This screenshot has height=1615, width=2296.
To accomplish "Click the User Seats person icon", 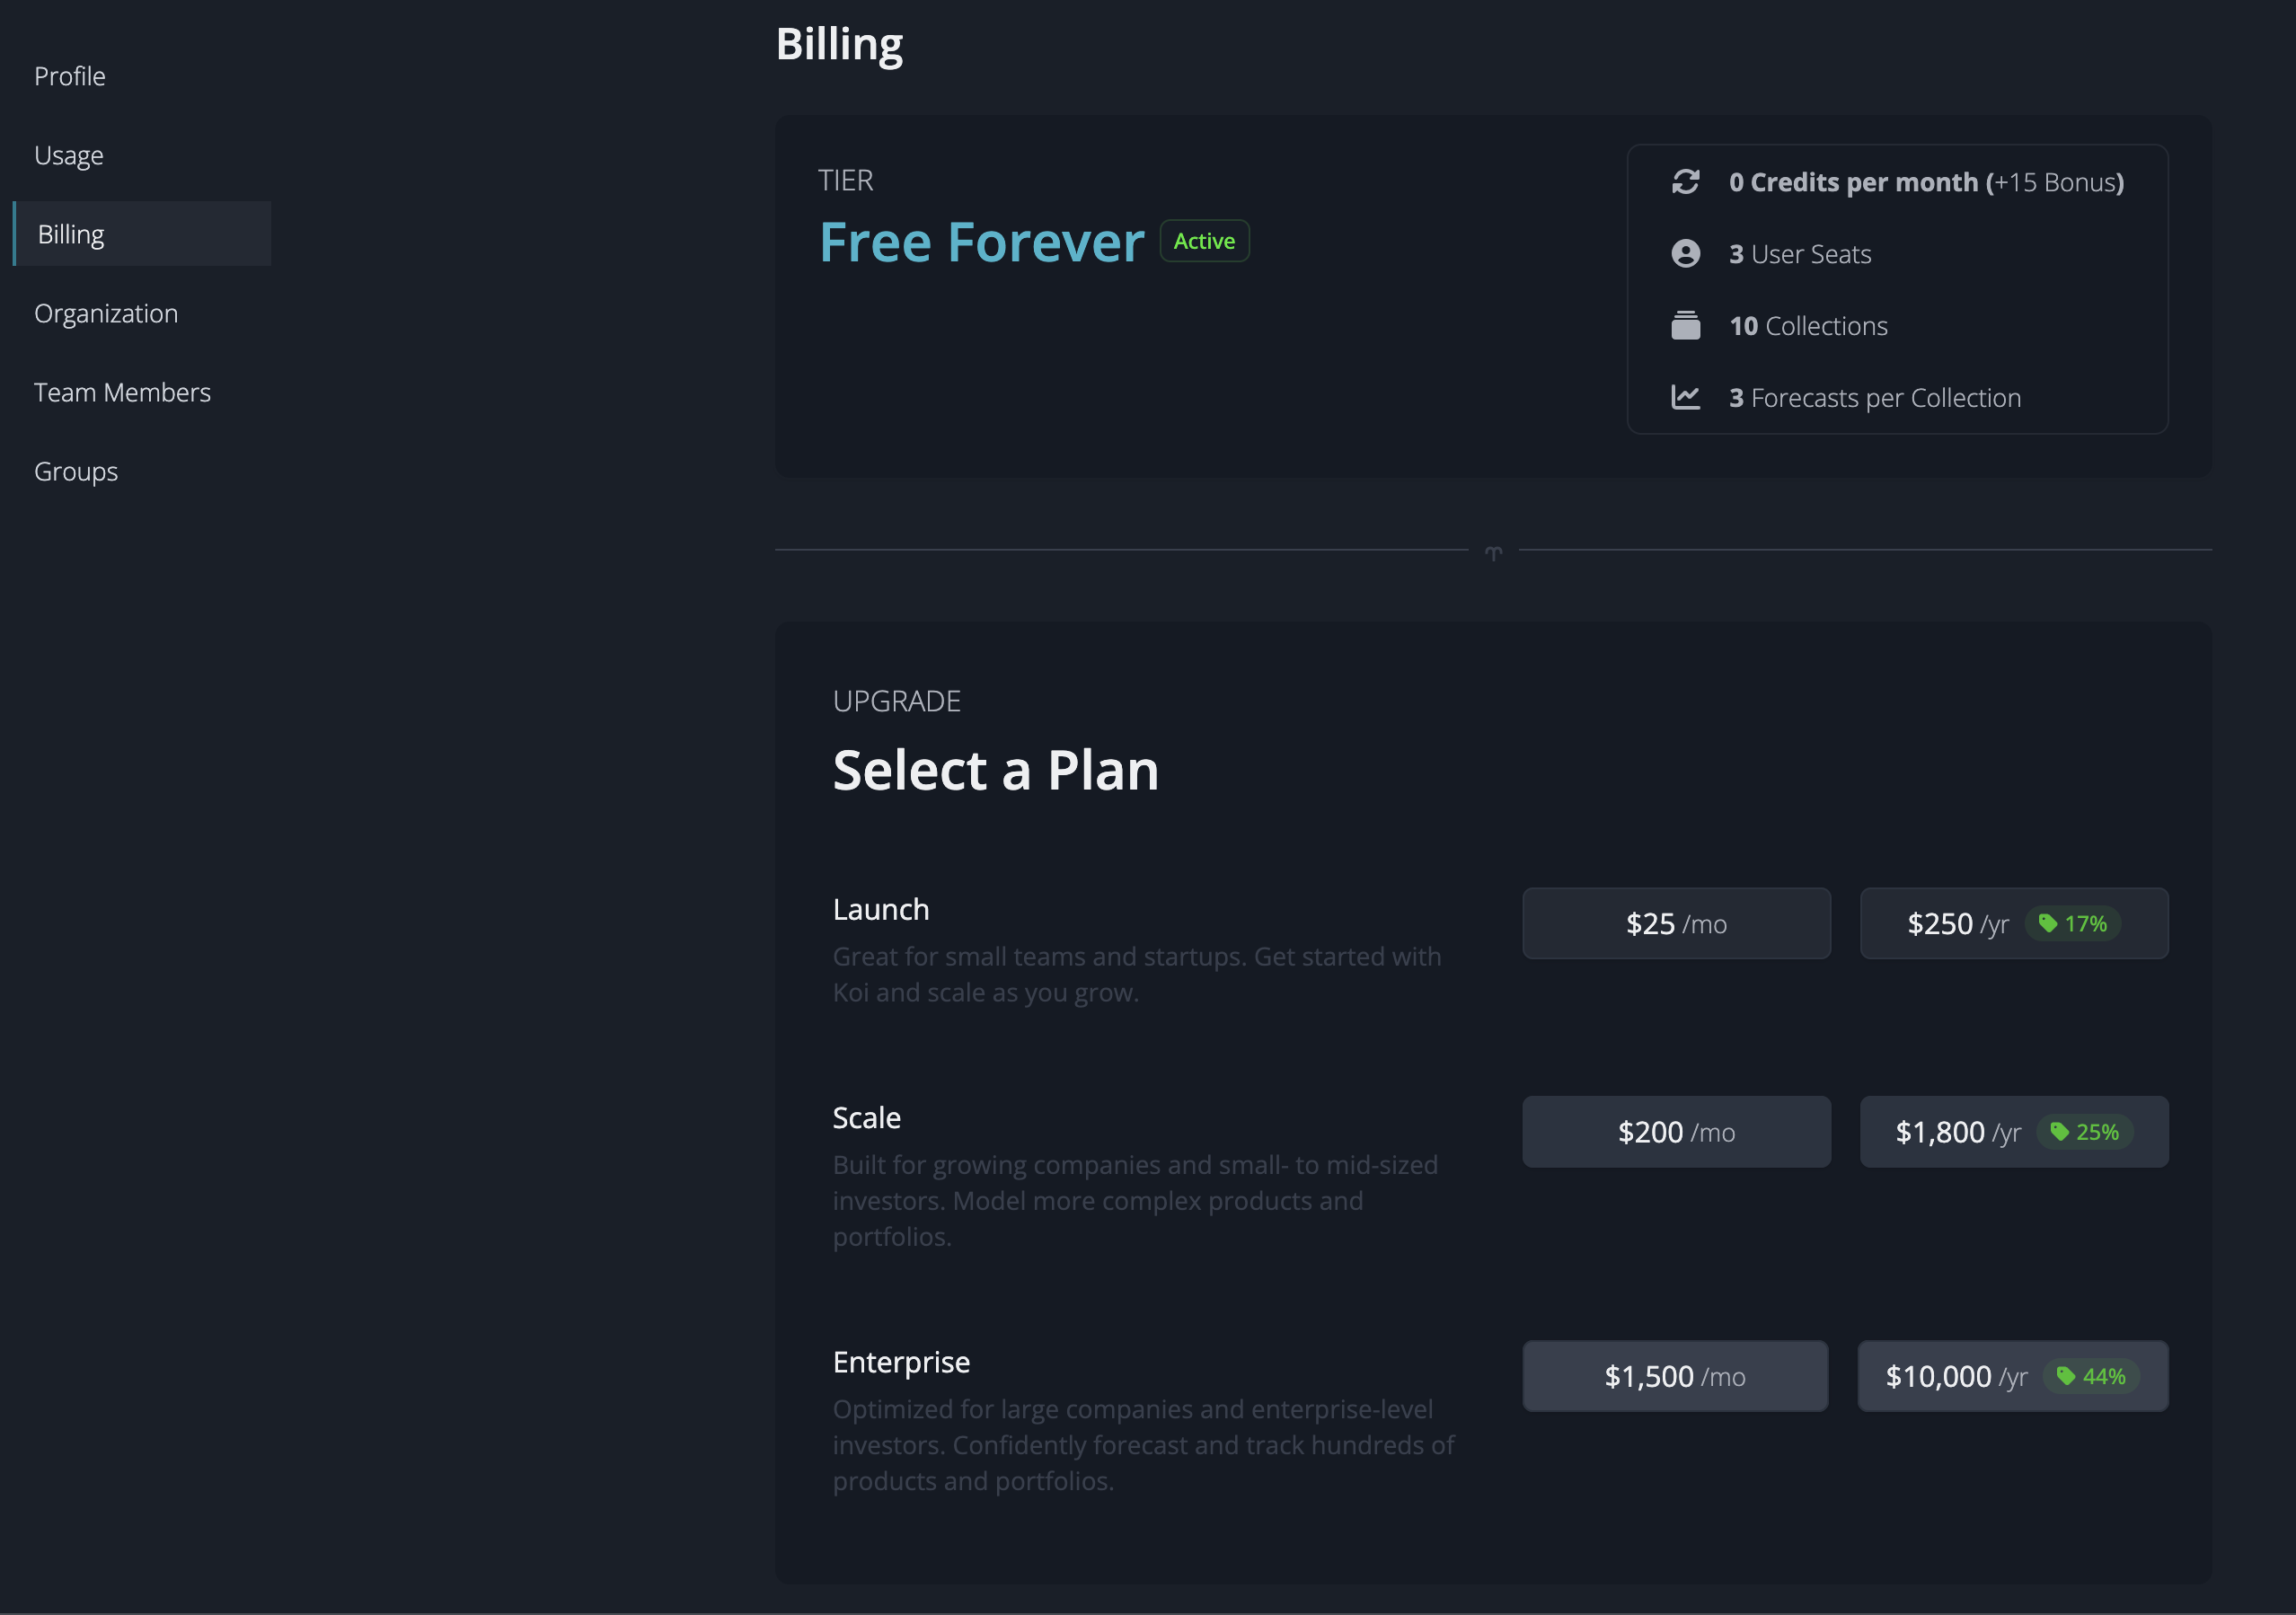I will point(1685,254).
